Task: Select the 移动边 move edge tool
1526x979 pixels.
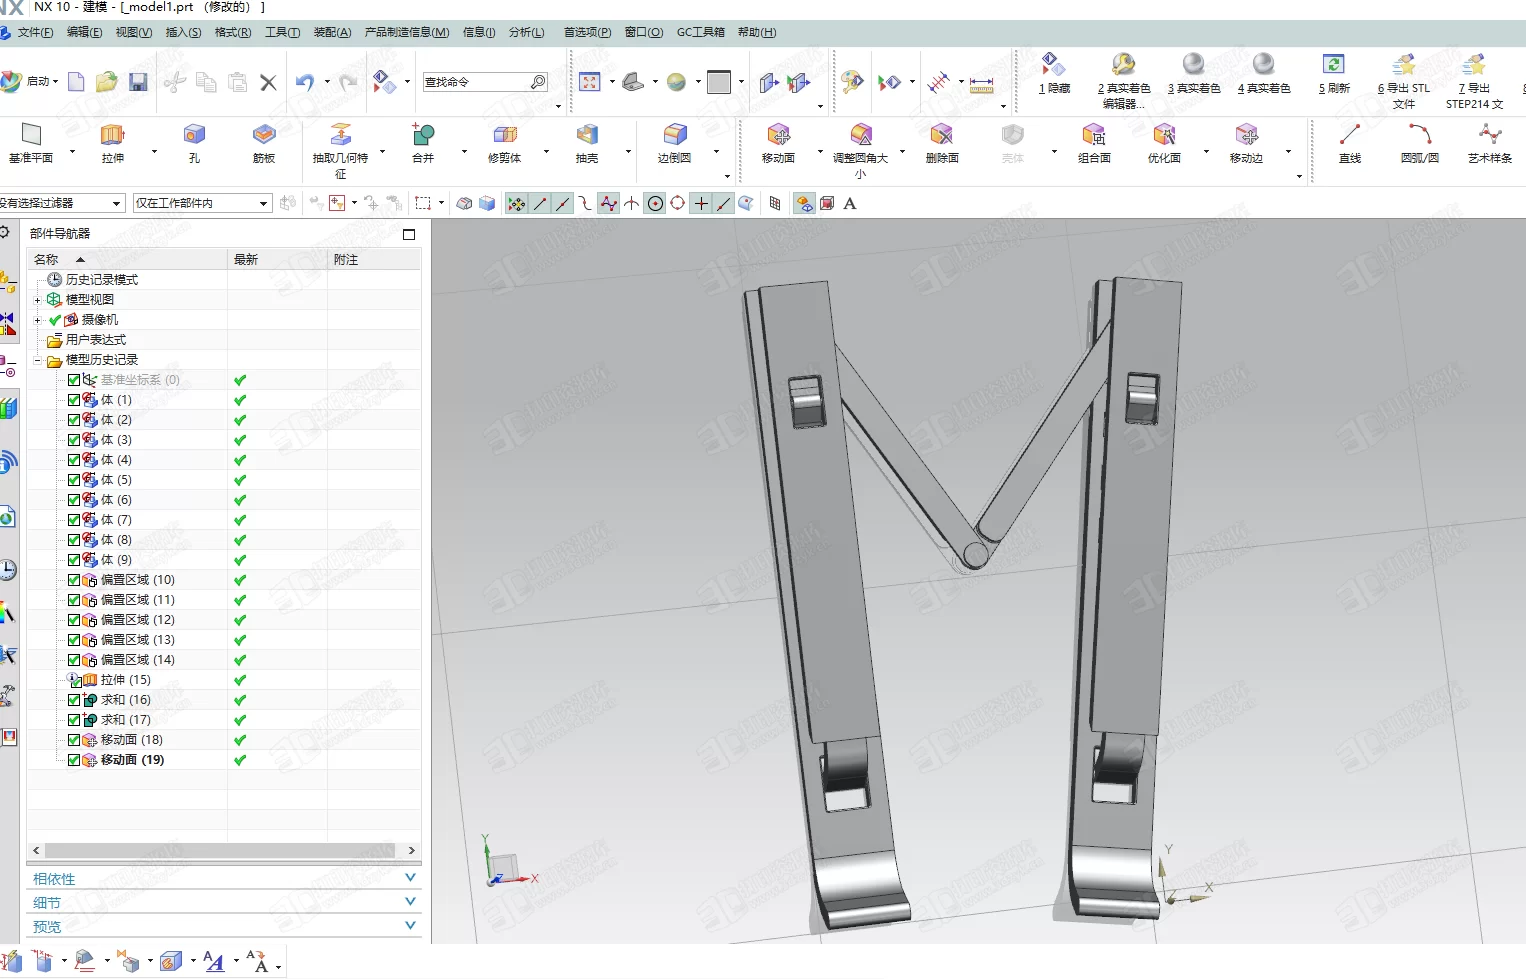Action: point(1246,142)
